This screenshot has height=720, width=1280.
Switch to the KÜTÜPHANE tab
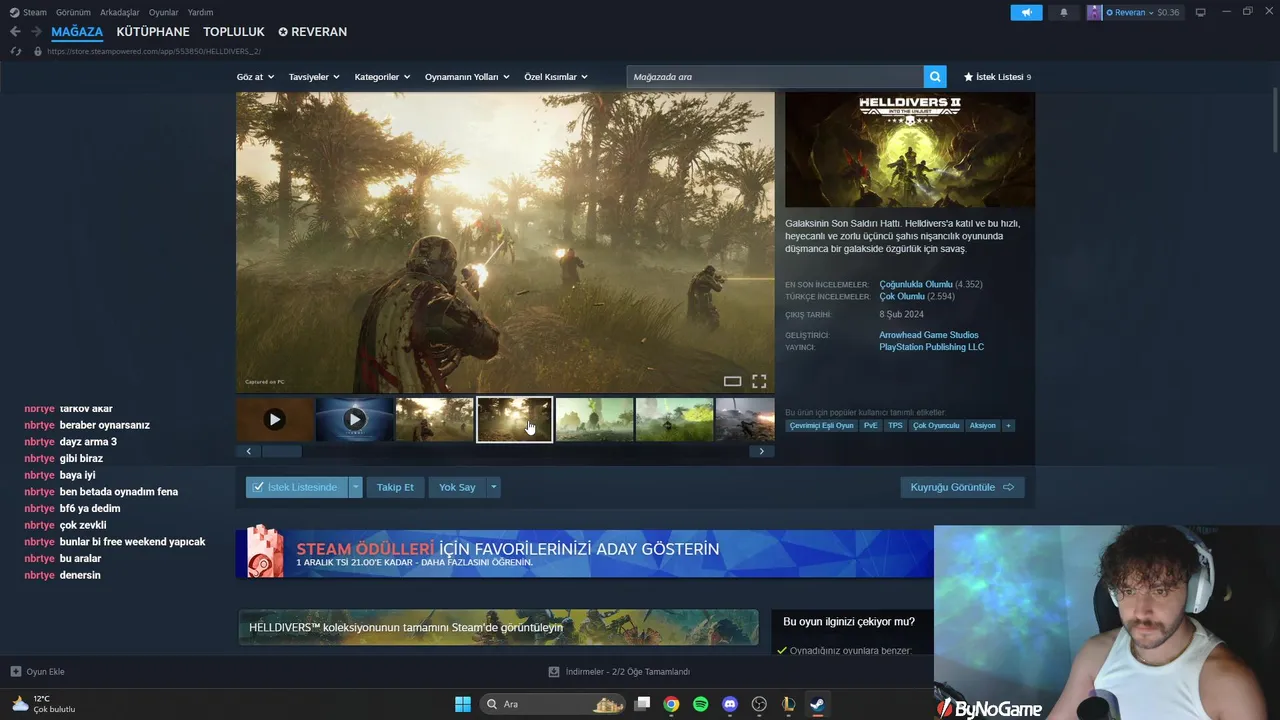[153, 32]
